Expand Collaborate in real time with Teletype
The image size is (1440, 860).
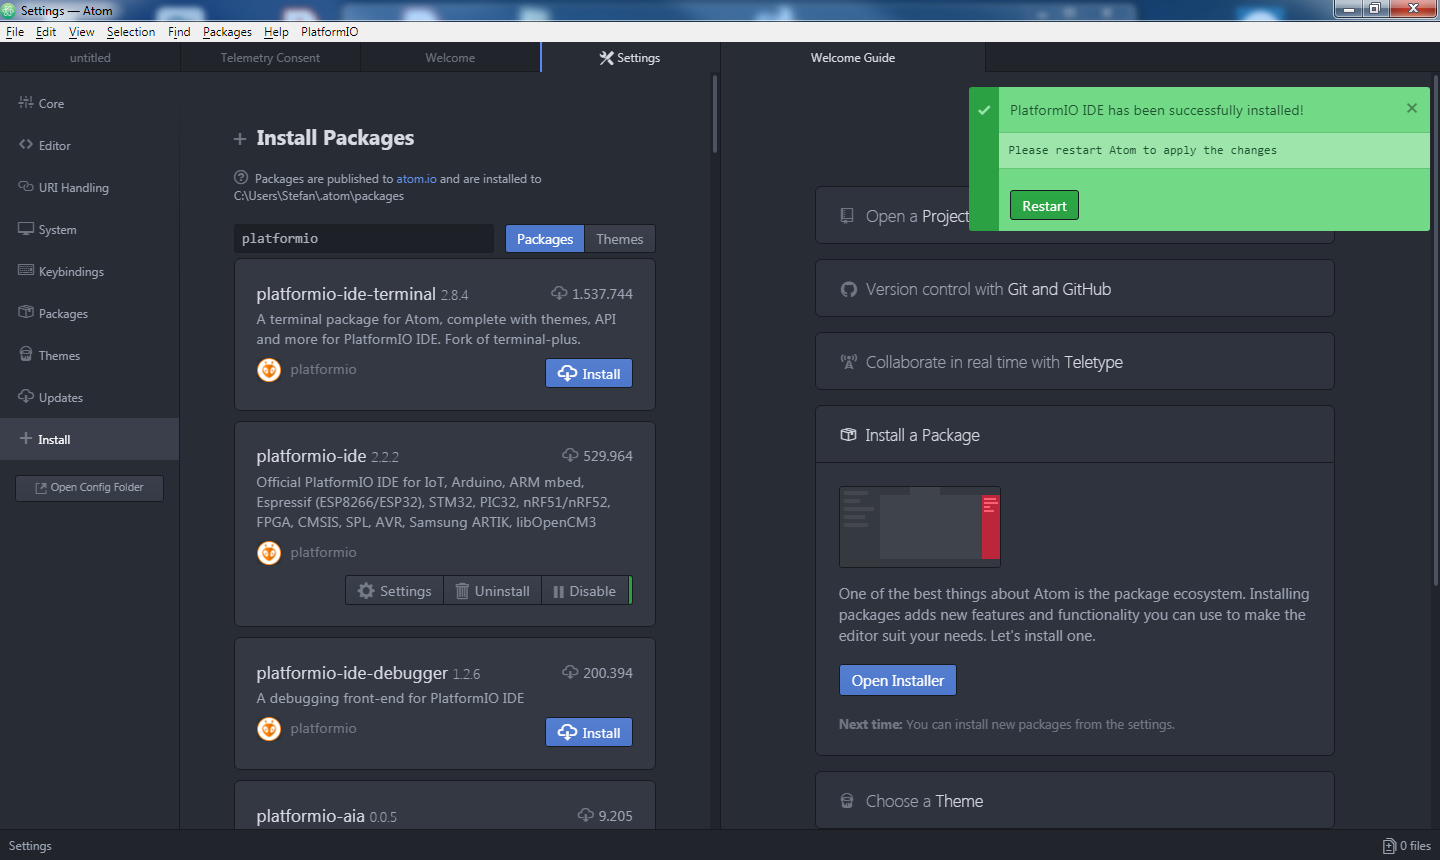click(x=1075, y=362)
